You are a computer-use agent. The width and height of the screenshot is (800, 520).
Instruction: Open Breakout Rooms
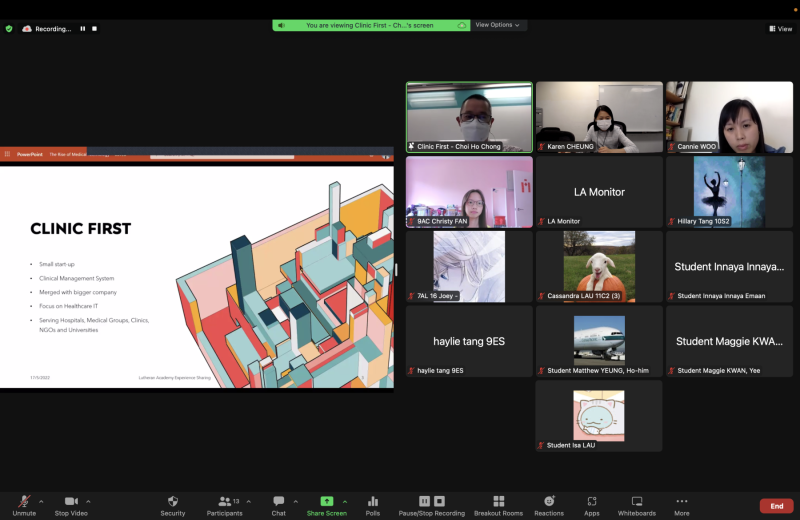[x=498, y=505]
